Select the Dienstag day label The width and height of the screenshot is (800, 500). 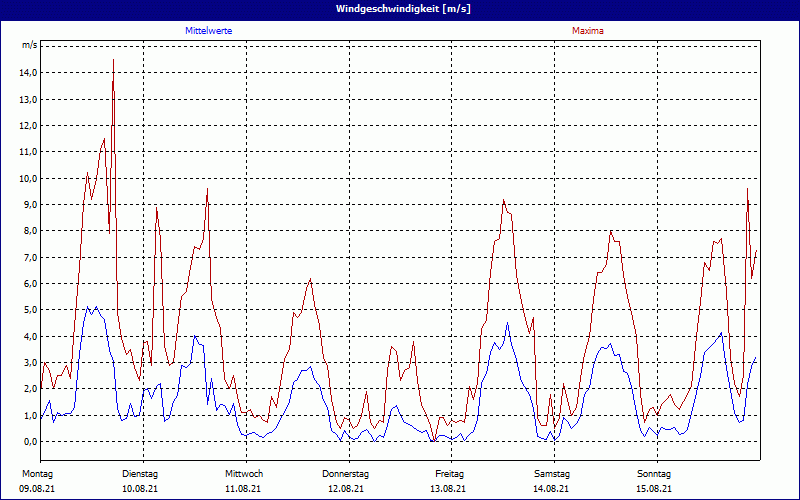coord(140,473)
